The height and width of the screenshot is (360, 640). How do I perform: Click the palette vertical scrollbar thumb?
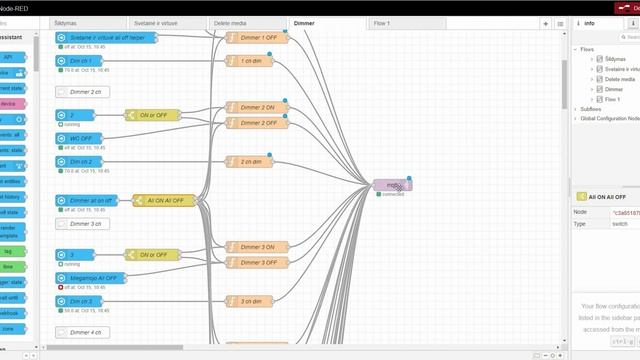[36, 54]
